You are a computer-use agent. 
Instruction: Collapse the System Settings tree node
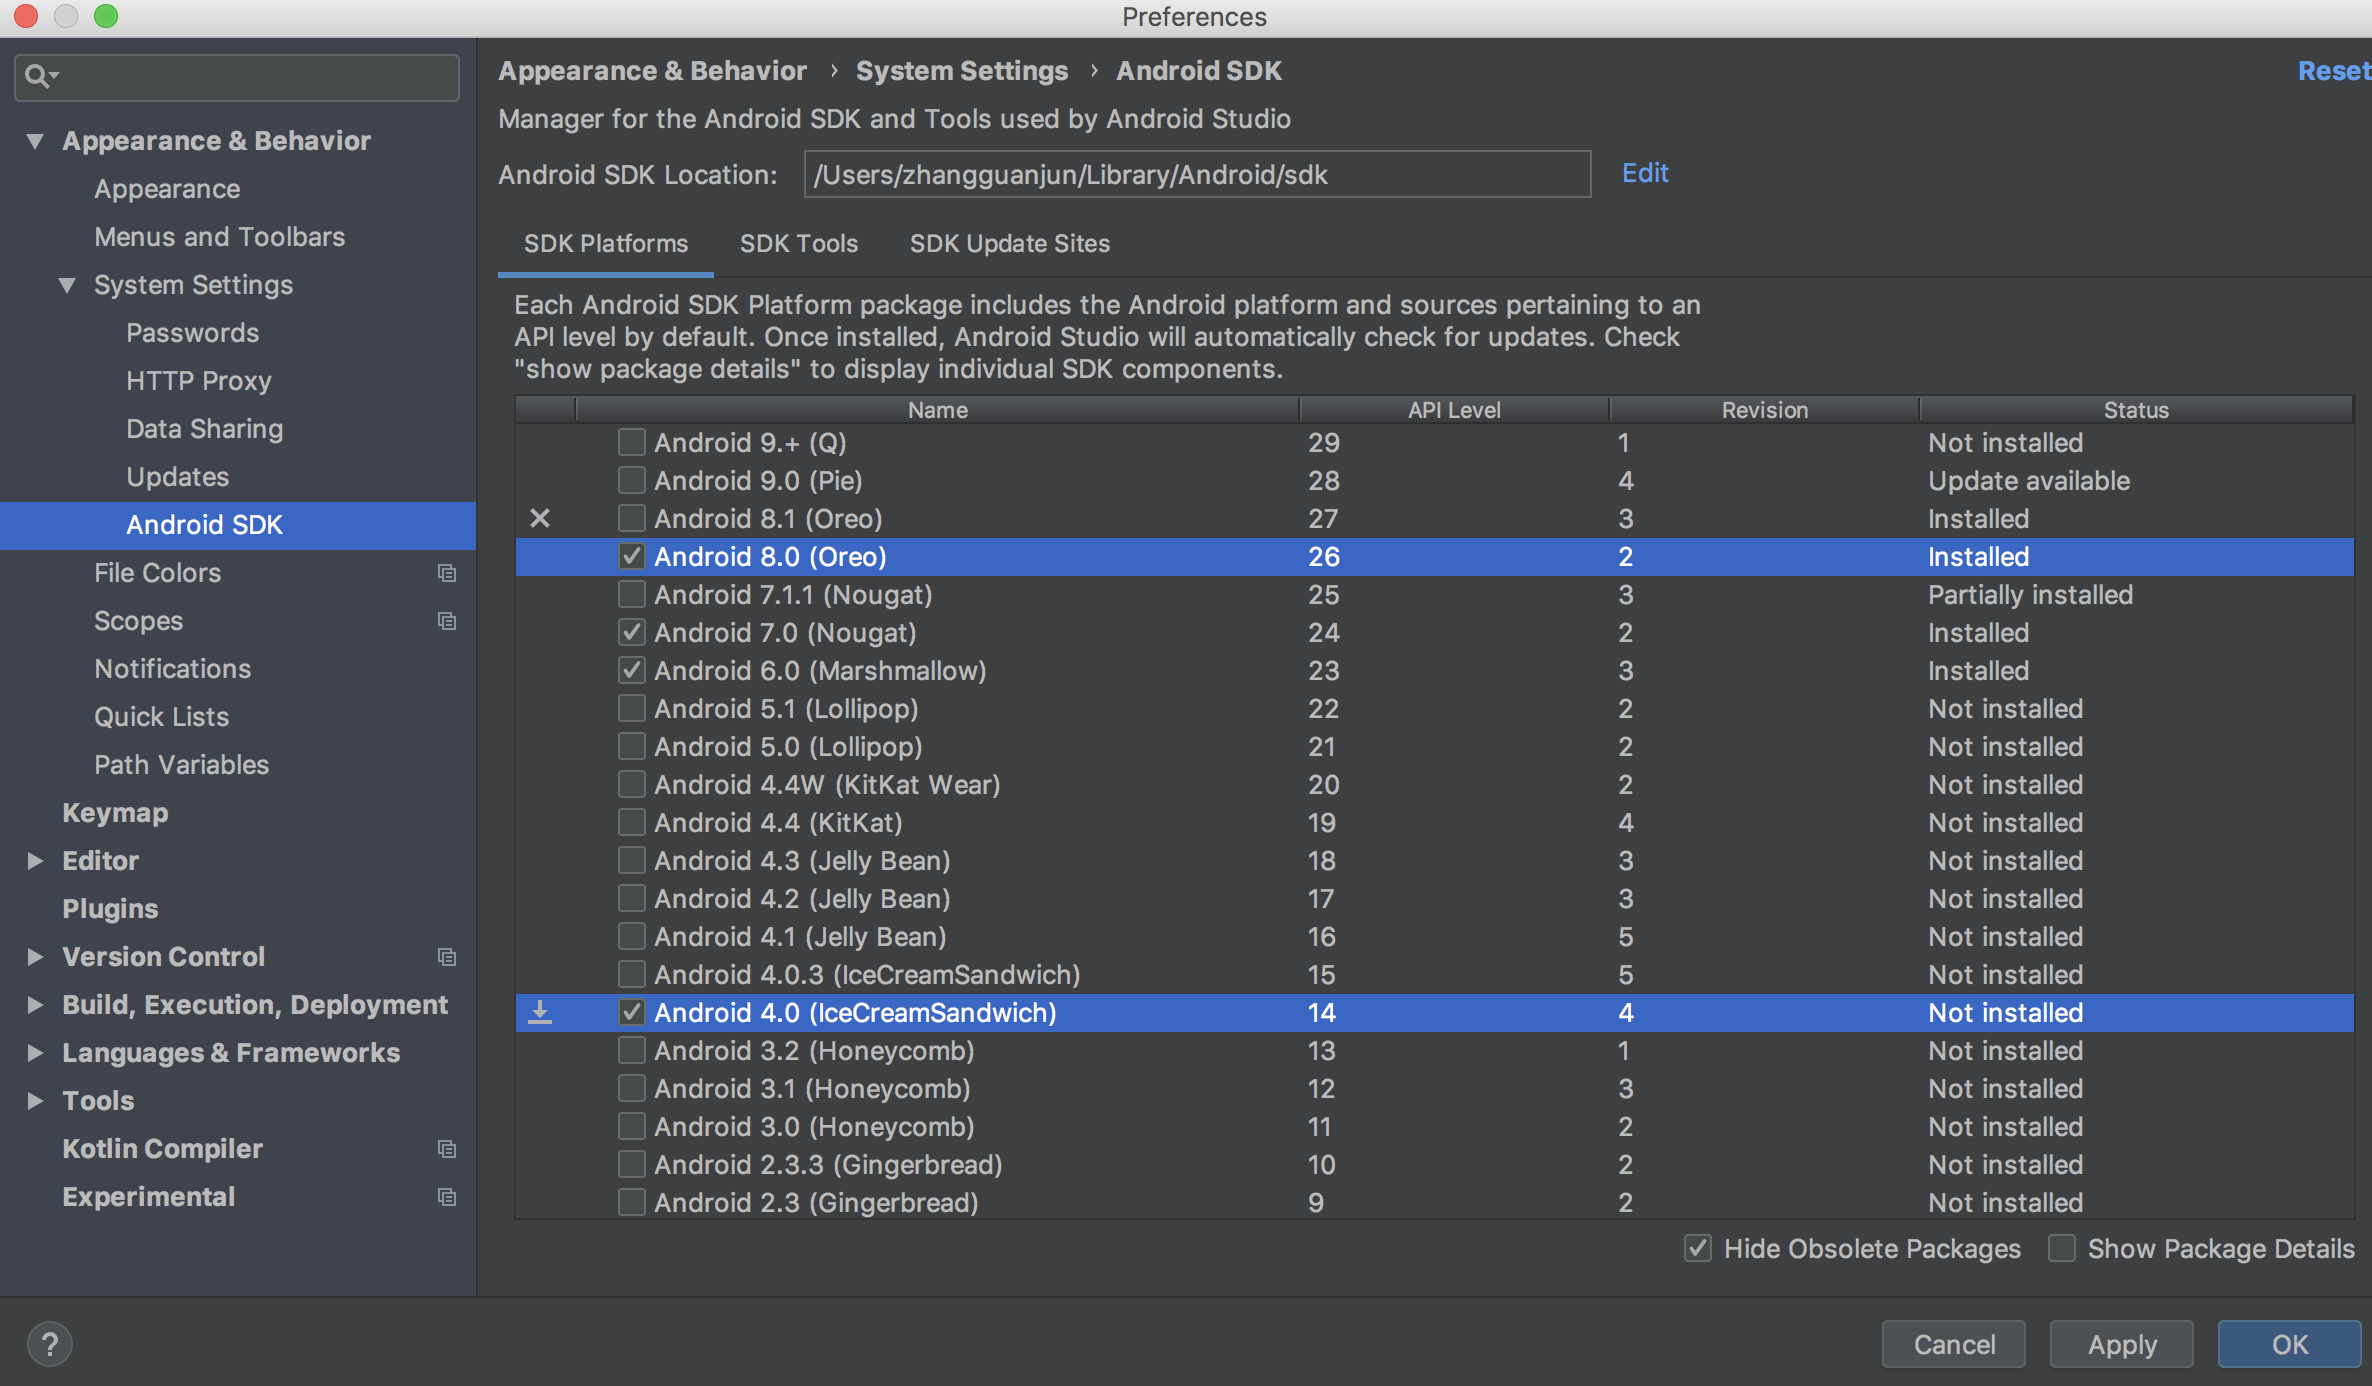pyautogui.click(x=67, y=285)
